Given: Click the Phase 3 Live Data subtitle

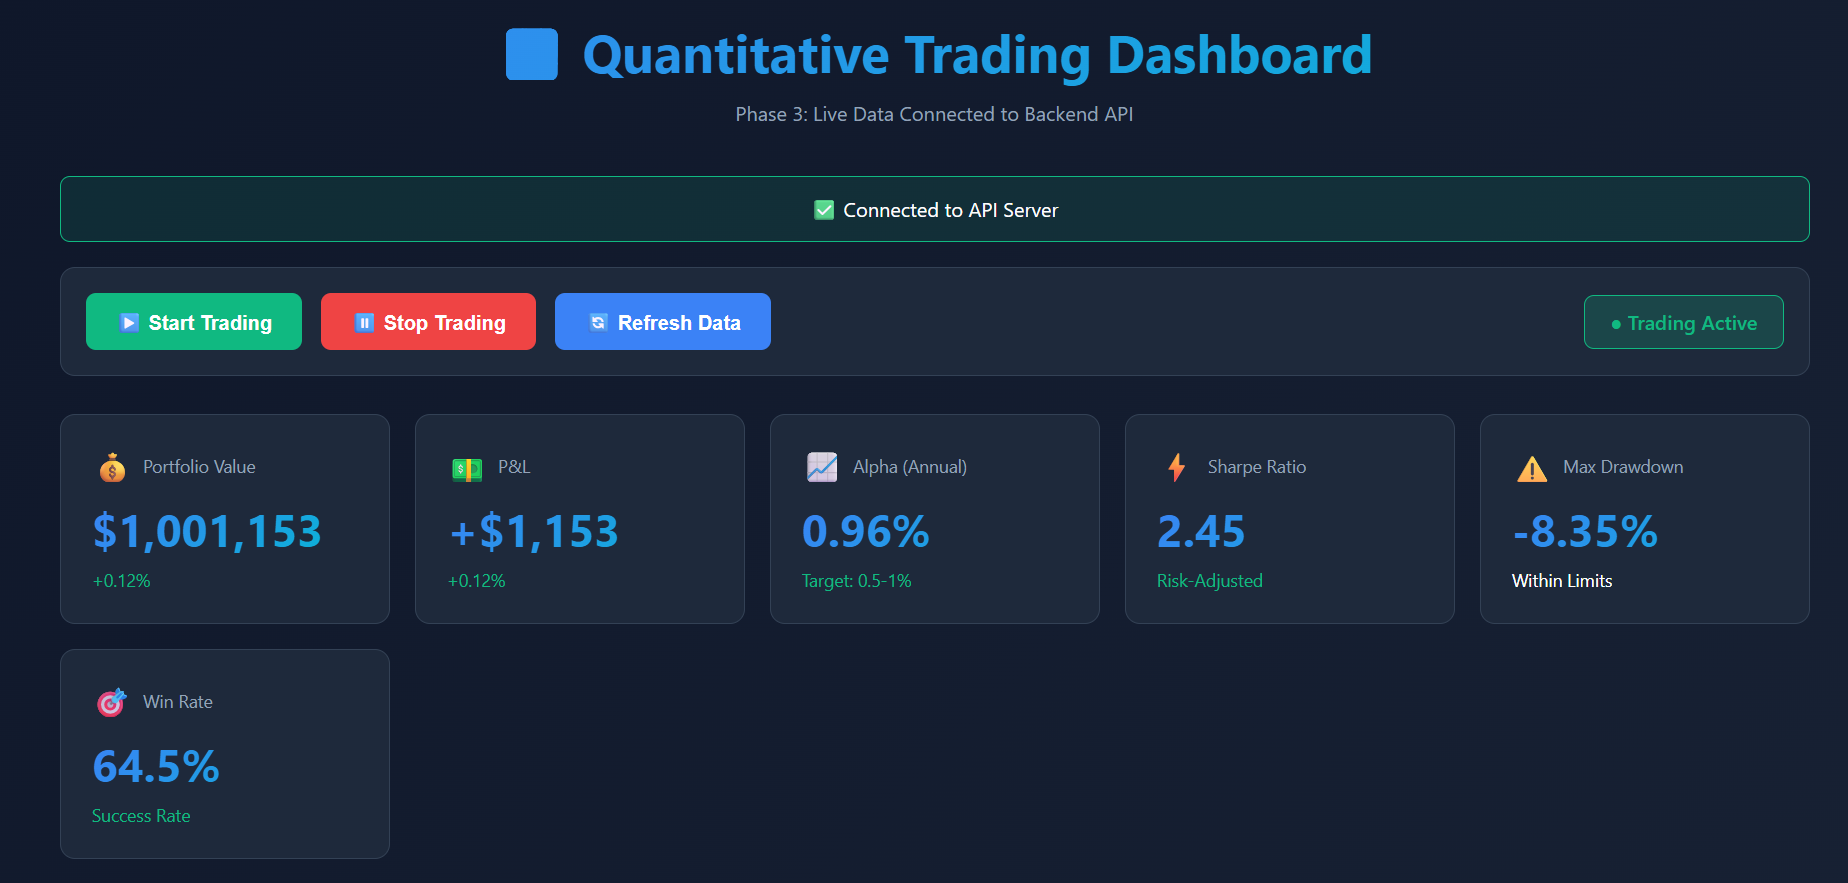Looking at the screenshot, I should (x=934, y=114).
